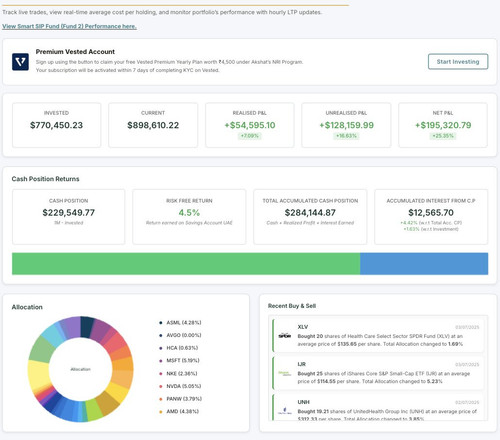Click the HCA (0.63%) legend entry
Screen dimensions: 500x440
[x=179, y=348]
